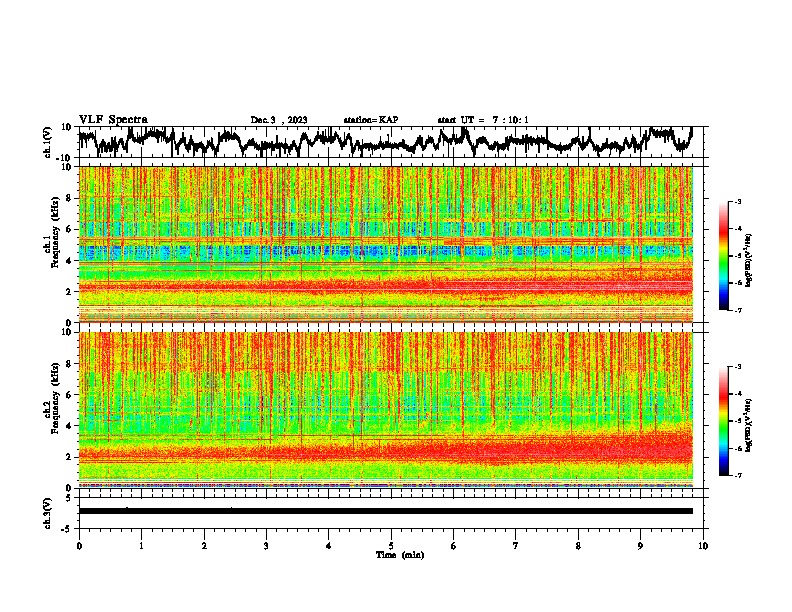This screenshot has height=612, width=792.
Task: Click the "Time (min)" x-axis label
Action: [x=400, y=555]
